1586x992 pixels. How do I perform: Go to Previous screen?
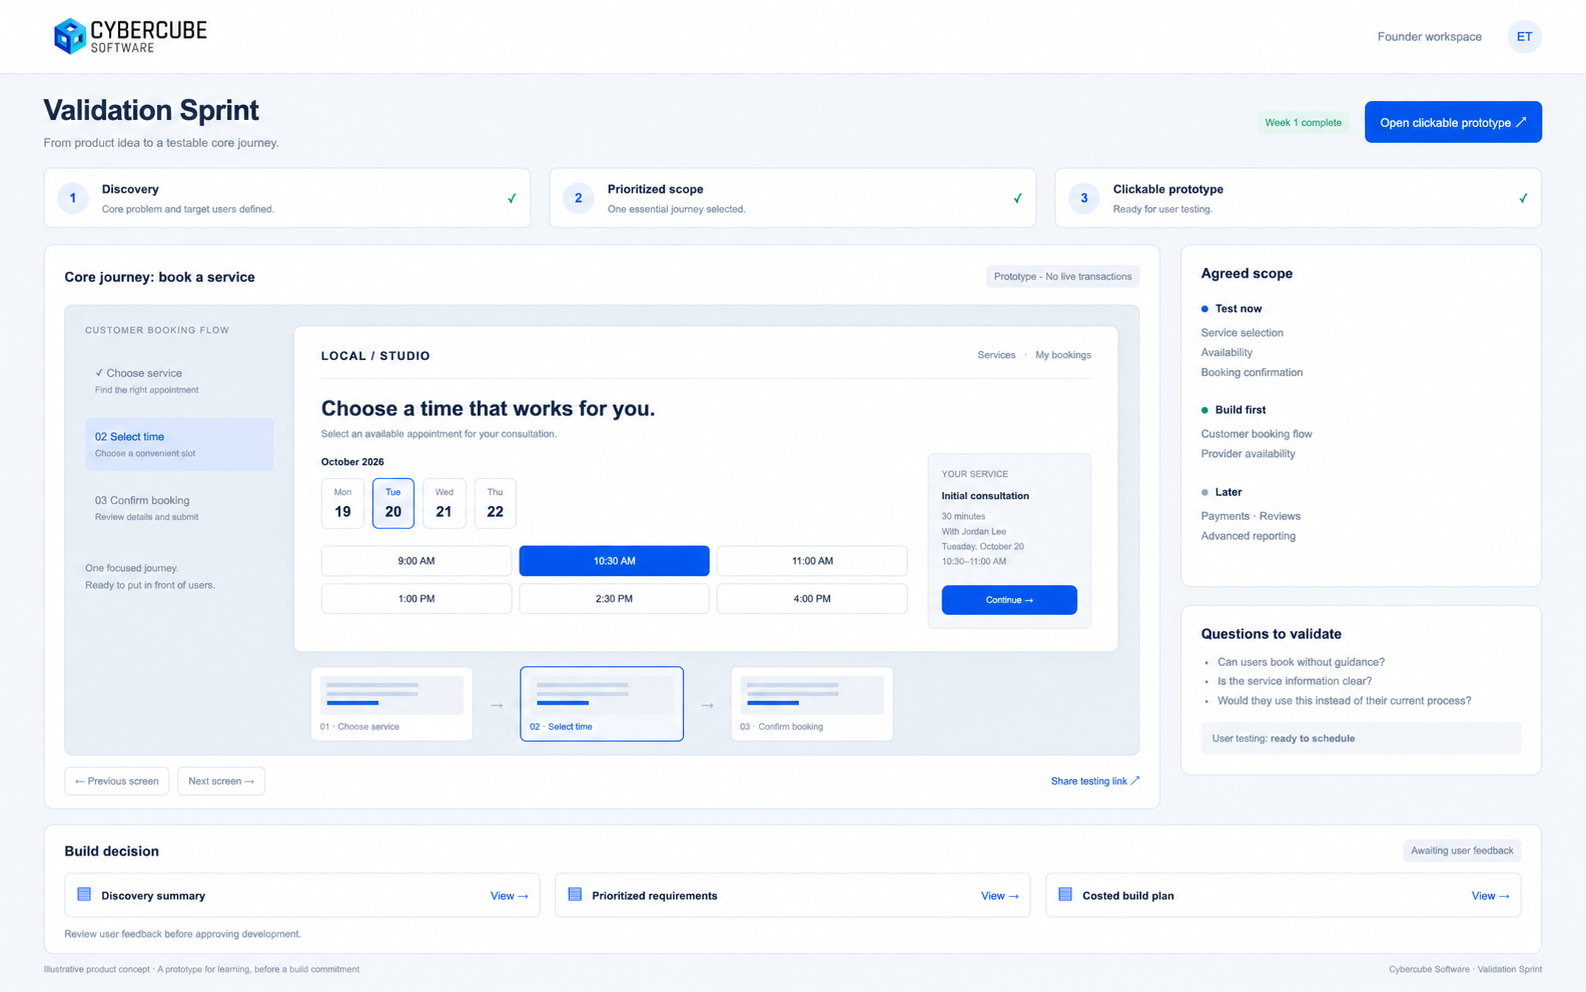117,781
